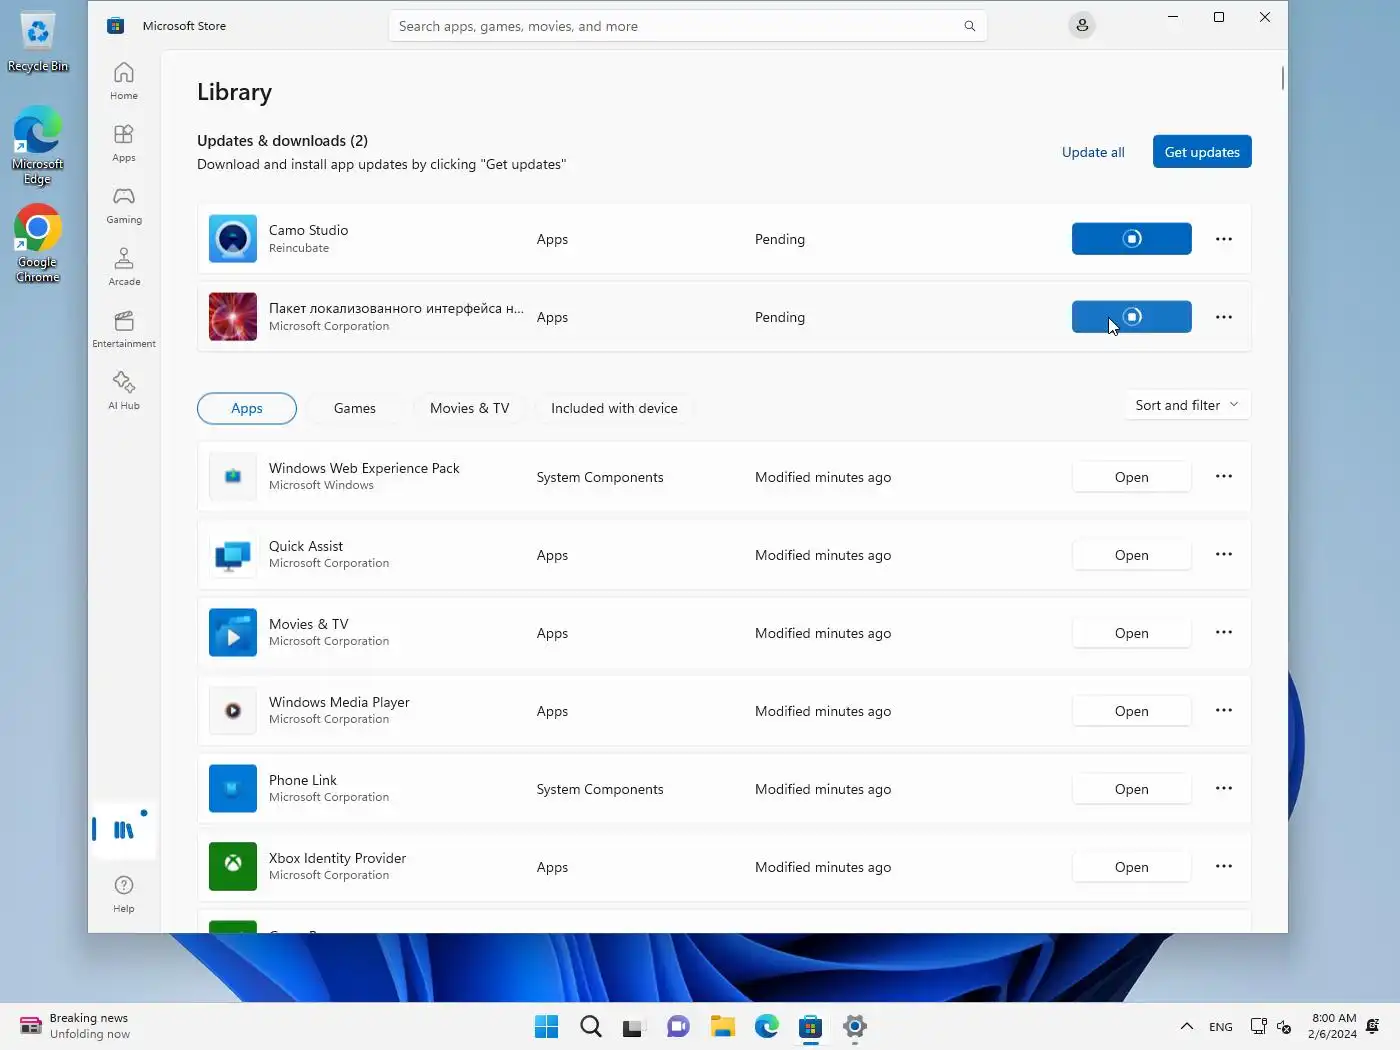Open File Explorer from the taskbar
The image size is (1400, 1050).
723,1027
